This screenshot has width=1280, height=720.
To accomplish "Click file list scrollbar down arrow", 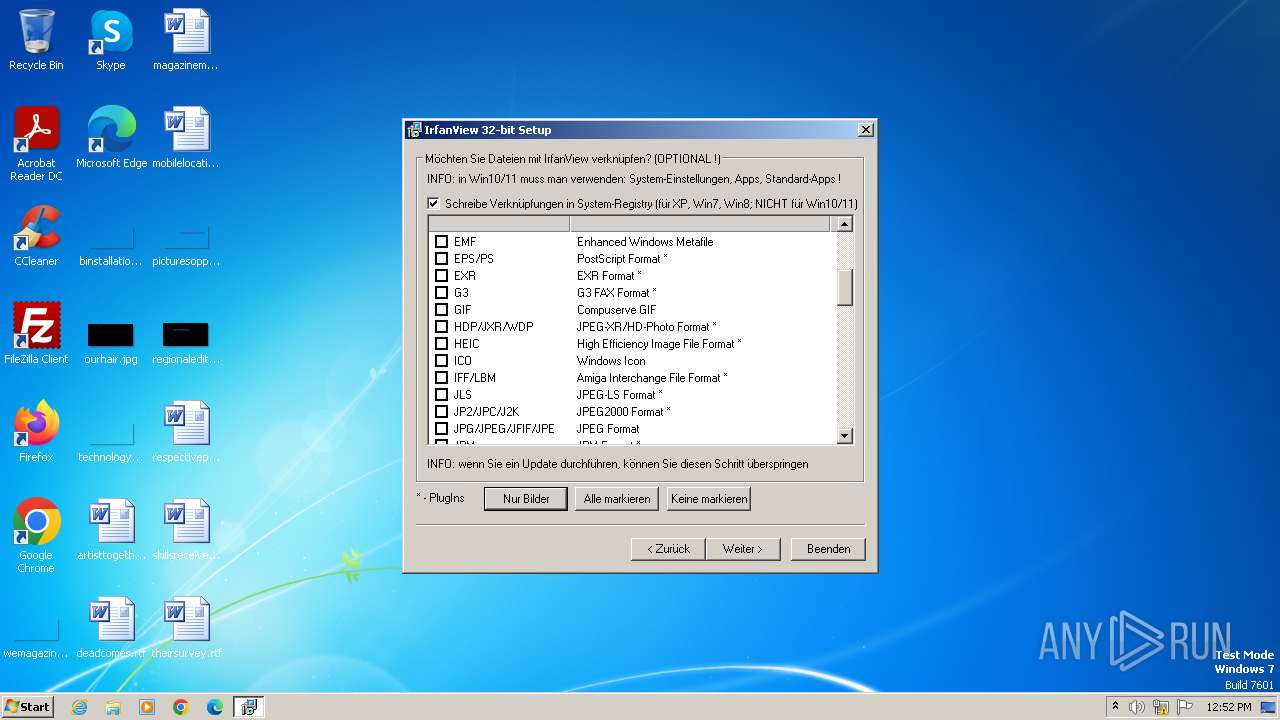I will [845, 436].
